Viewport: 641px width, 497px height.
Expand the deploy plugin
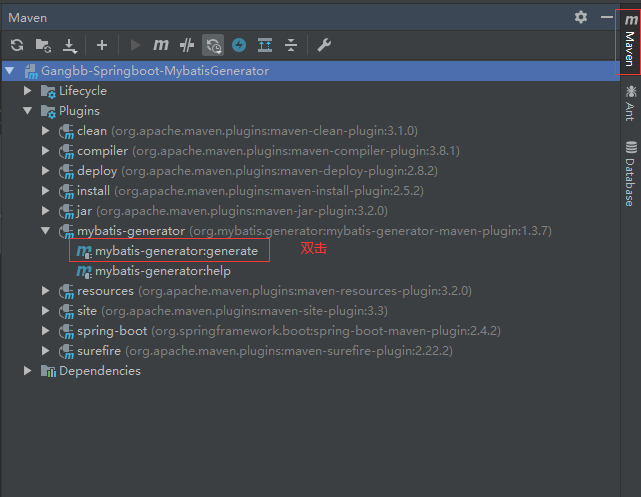[45, 171]
